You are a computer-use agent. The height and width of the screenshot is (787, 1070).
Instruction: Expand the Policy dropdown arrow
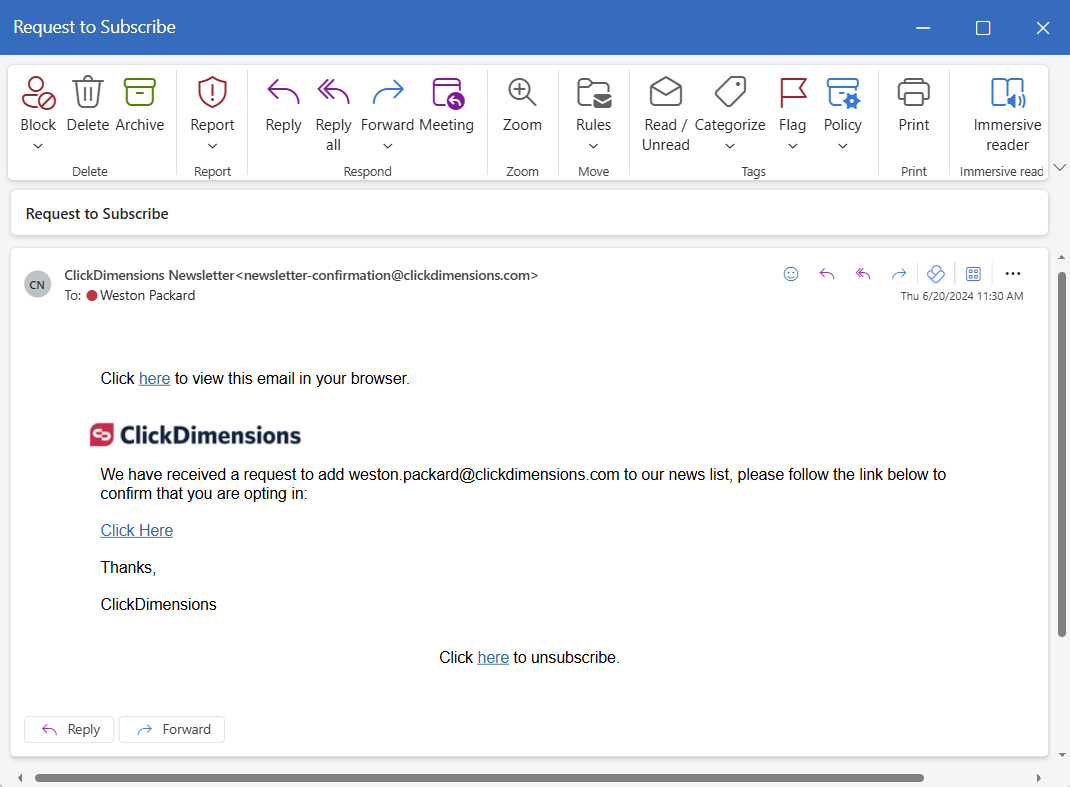pos(843,146)
